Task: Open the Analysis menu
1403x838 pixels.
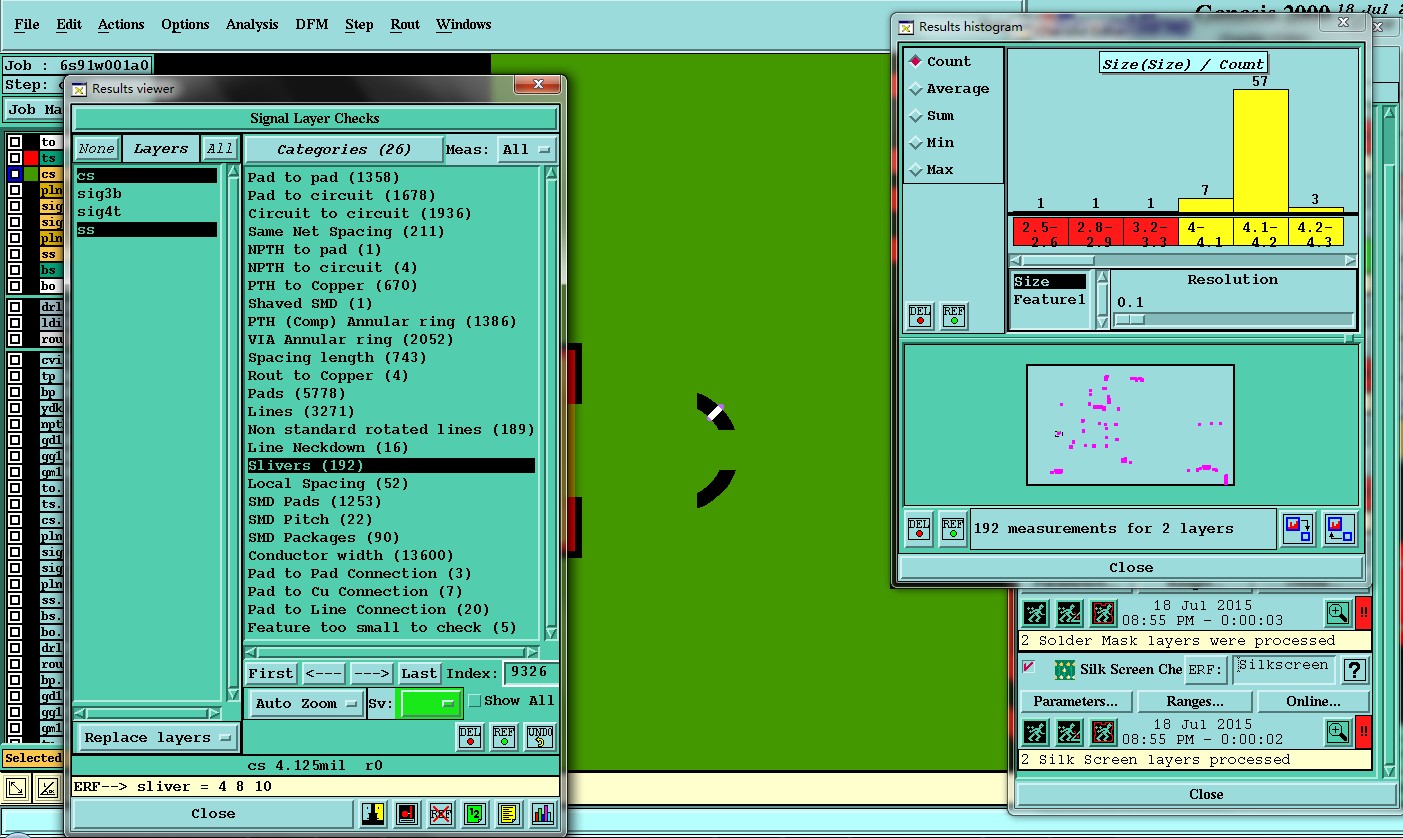Action: point(252,24)
